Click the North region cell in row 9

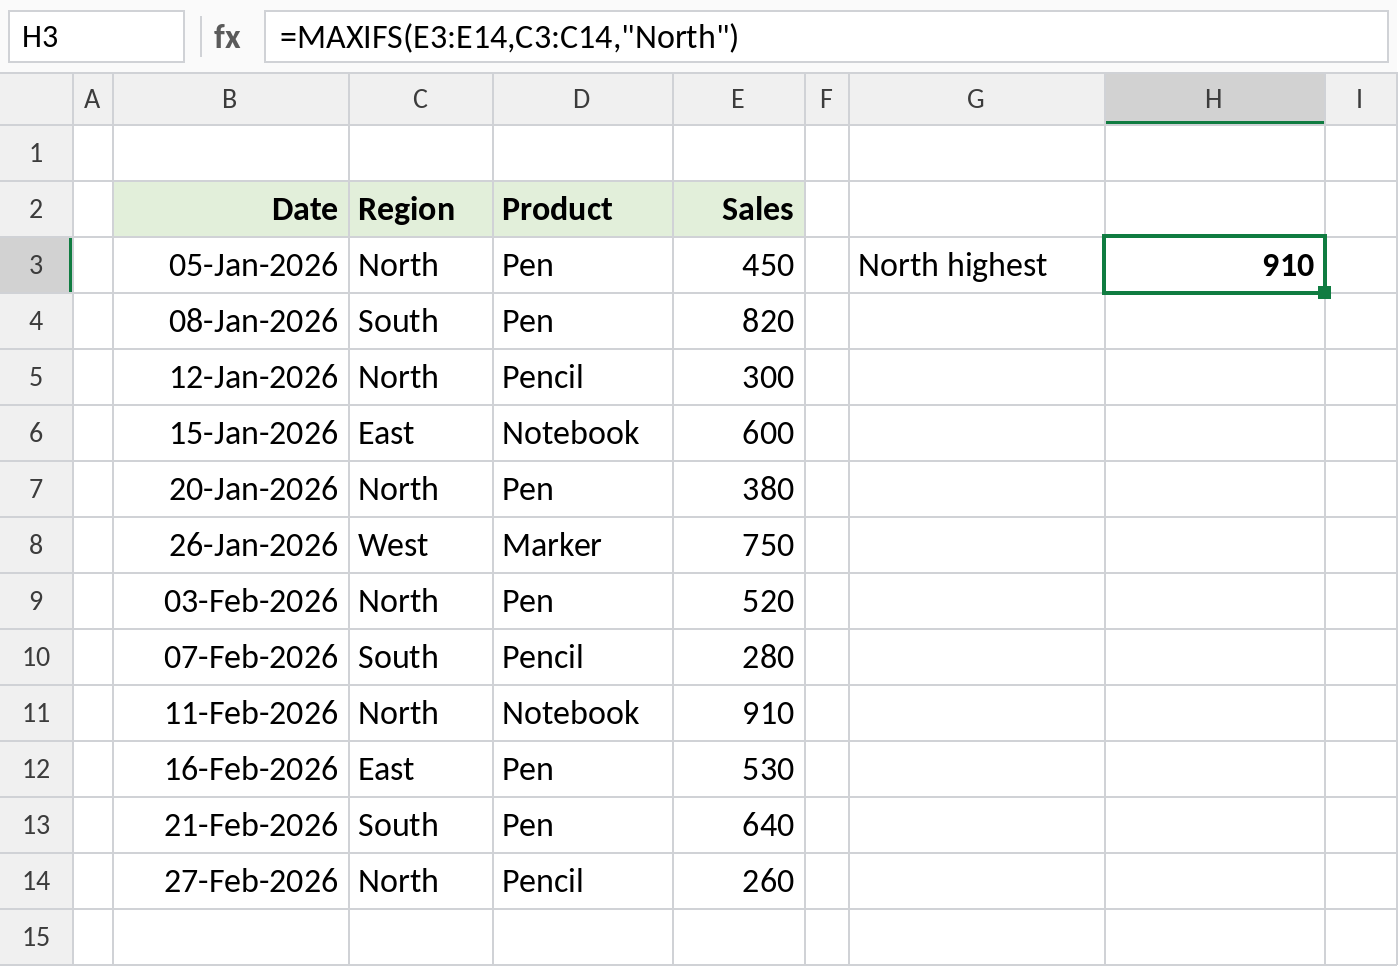pos(421,601)
